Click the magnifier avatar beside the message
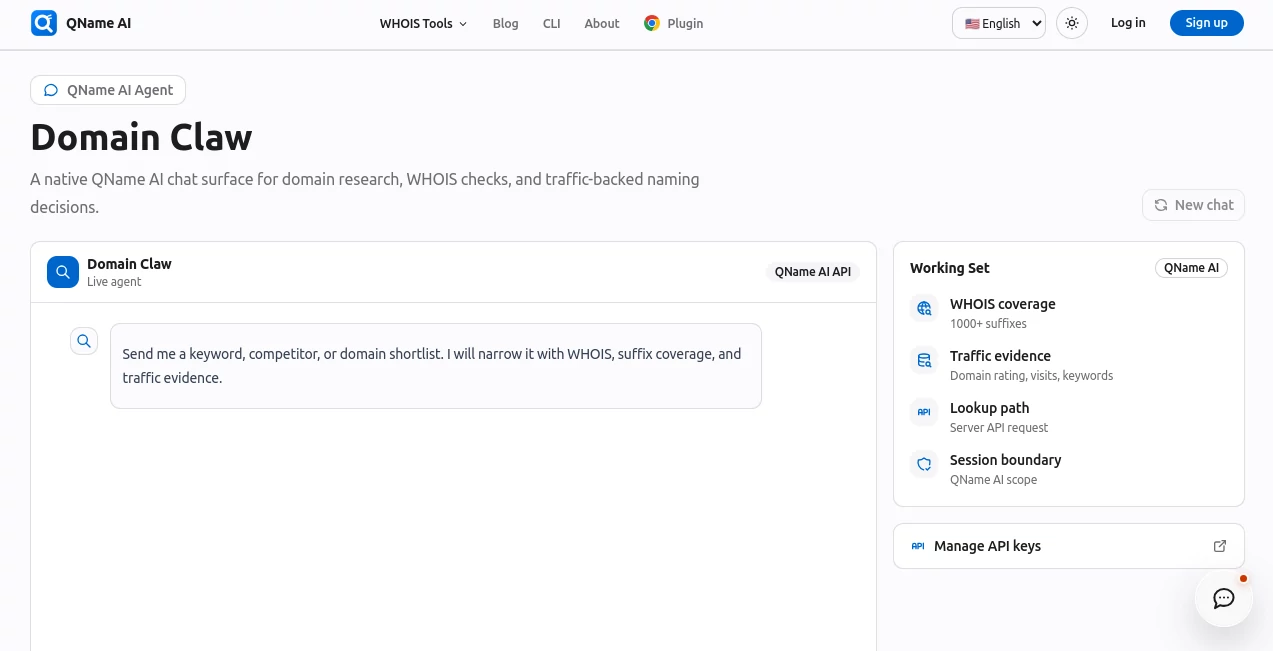This screenshot has width=1273, height=651. pos(84,341)
